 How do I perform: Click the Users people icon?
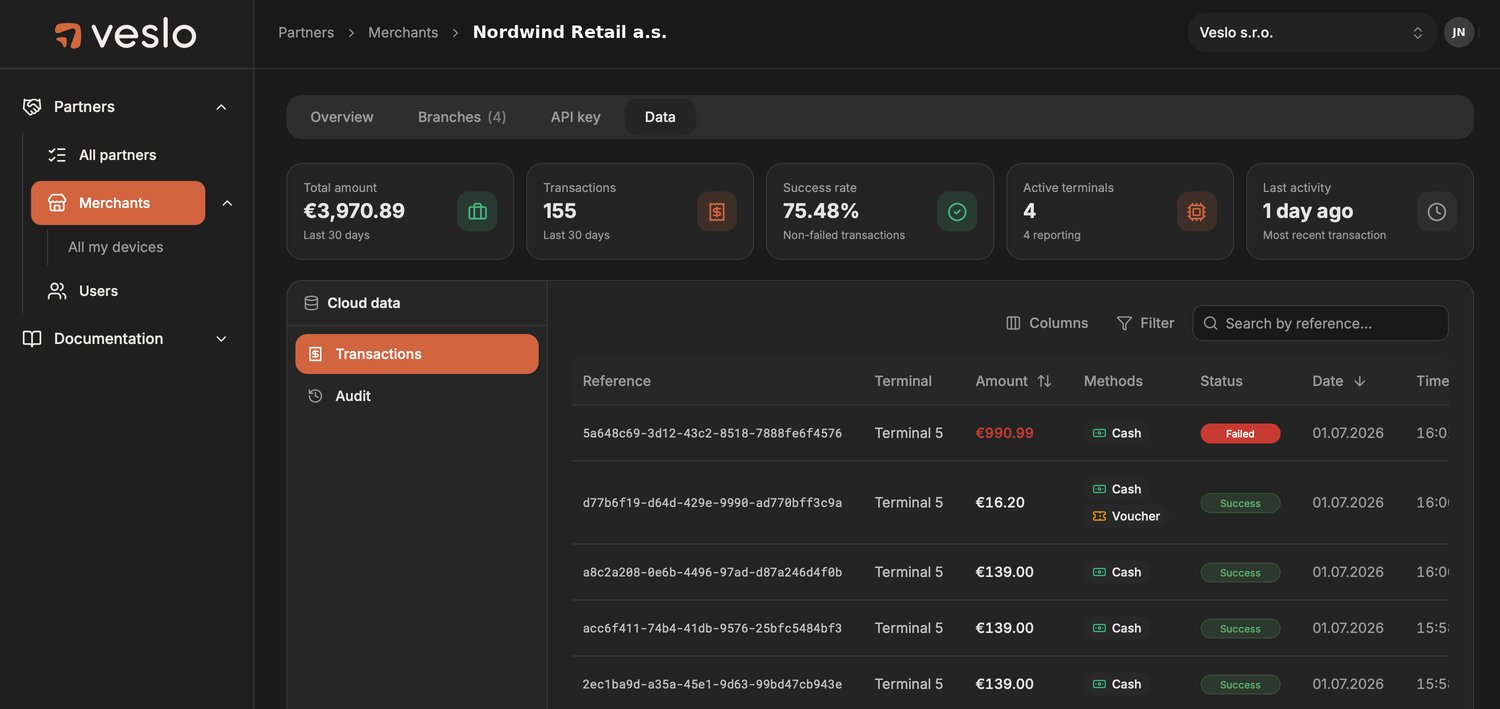pos(57,291)
